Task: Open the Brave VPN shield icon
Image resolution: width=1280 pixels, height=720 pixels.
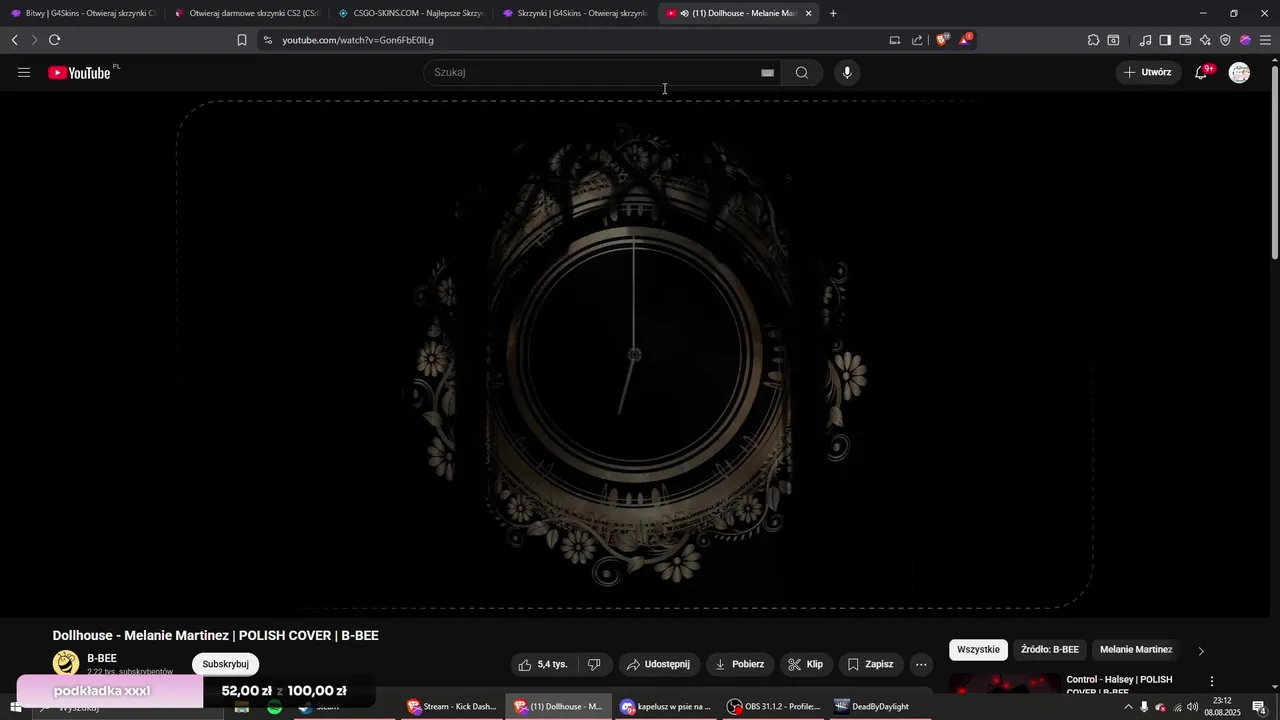Action: 1225,40
